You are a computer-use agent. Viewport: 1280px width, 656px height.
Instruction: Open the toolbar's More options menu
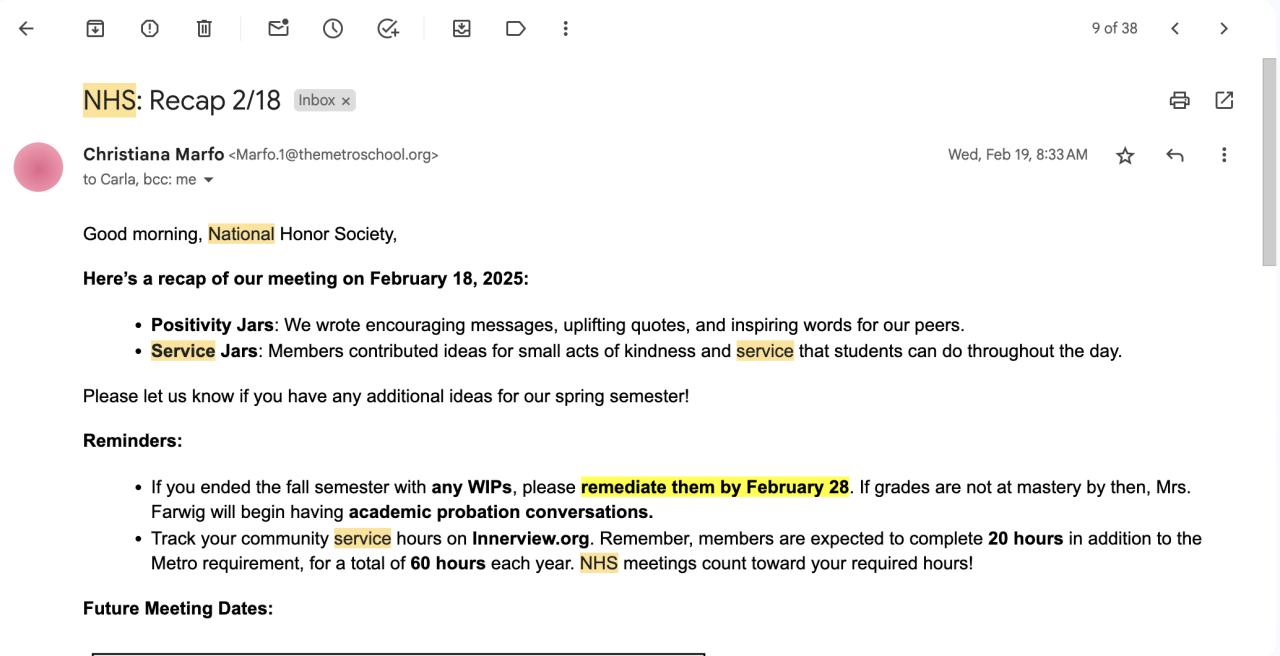(565, 29)
